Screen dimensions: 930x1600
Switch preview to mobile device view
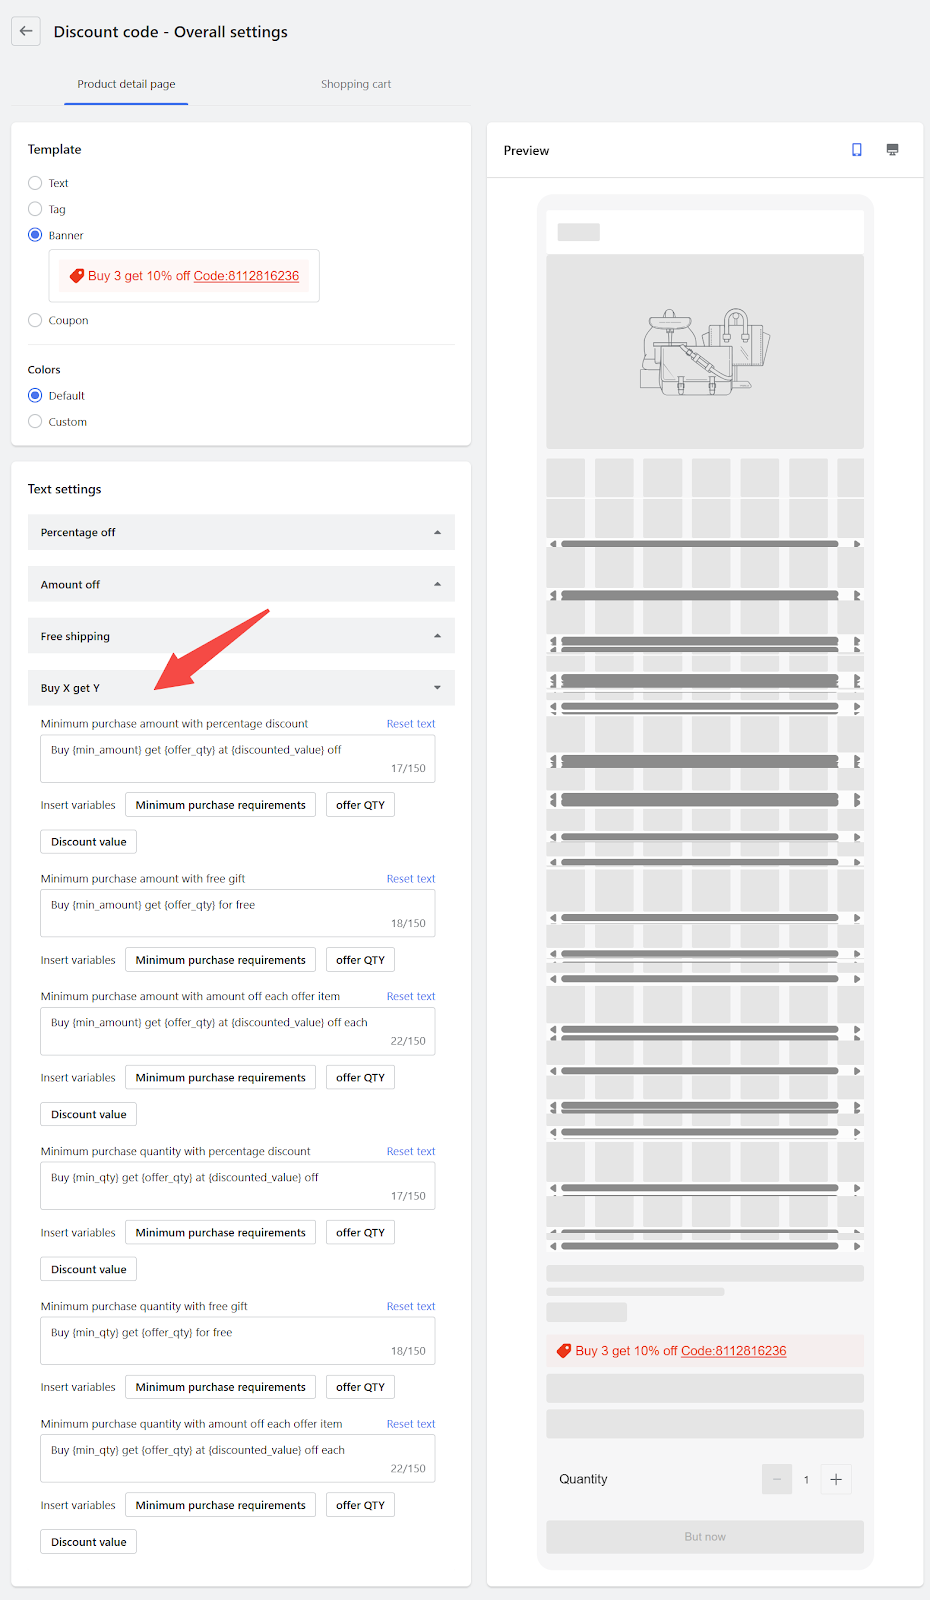click(856, 150)
